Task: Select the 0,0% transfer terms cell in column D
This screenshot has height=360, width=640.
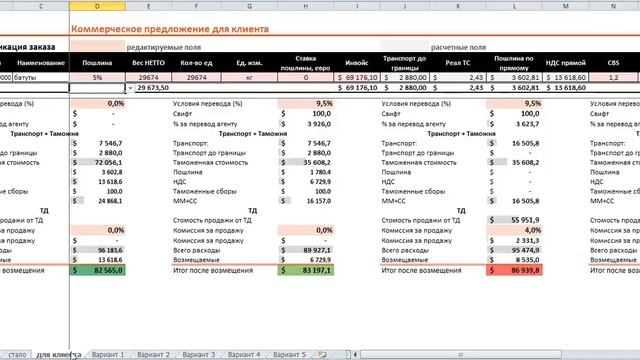Action: pyautogui.click(x=98, y=104)
